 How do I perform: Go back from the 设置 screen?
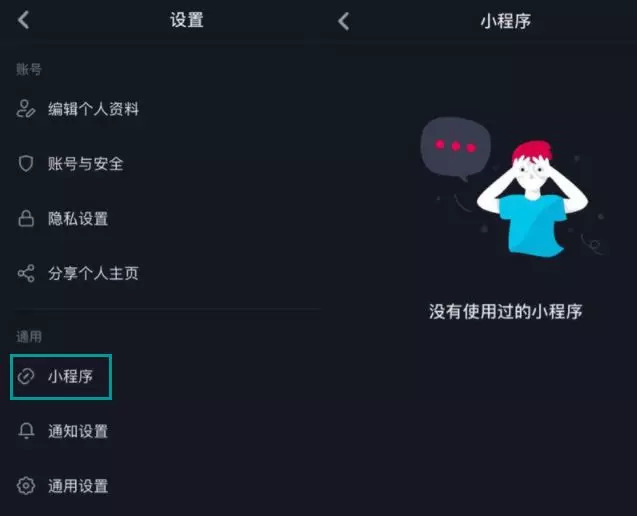point(24,20)
